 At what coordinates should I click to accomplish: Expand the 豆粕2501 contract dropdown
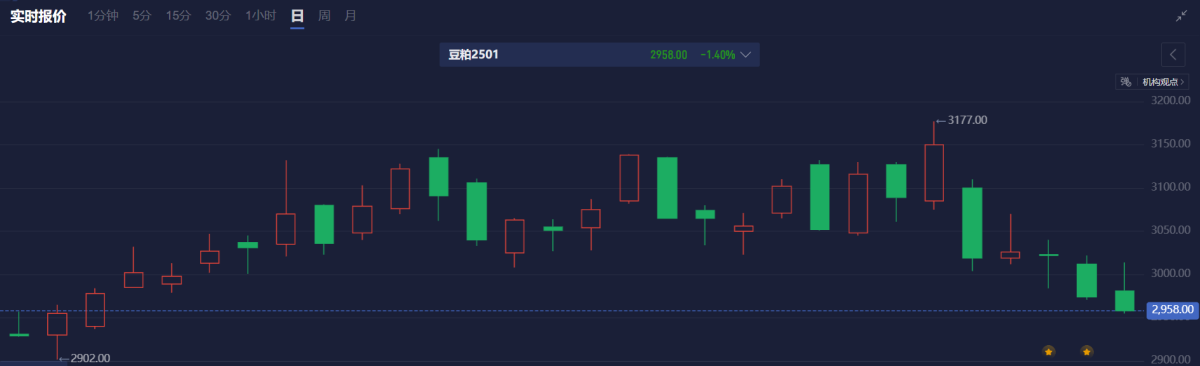[x=600, y=55]
